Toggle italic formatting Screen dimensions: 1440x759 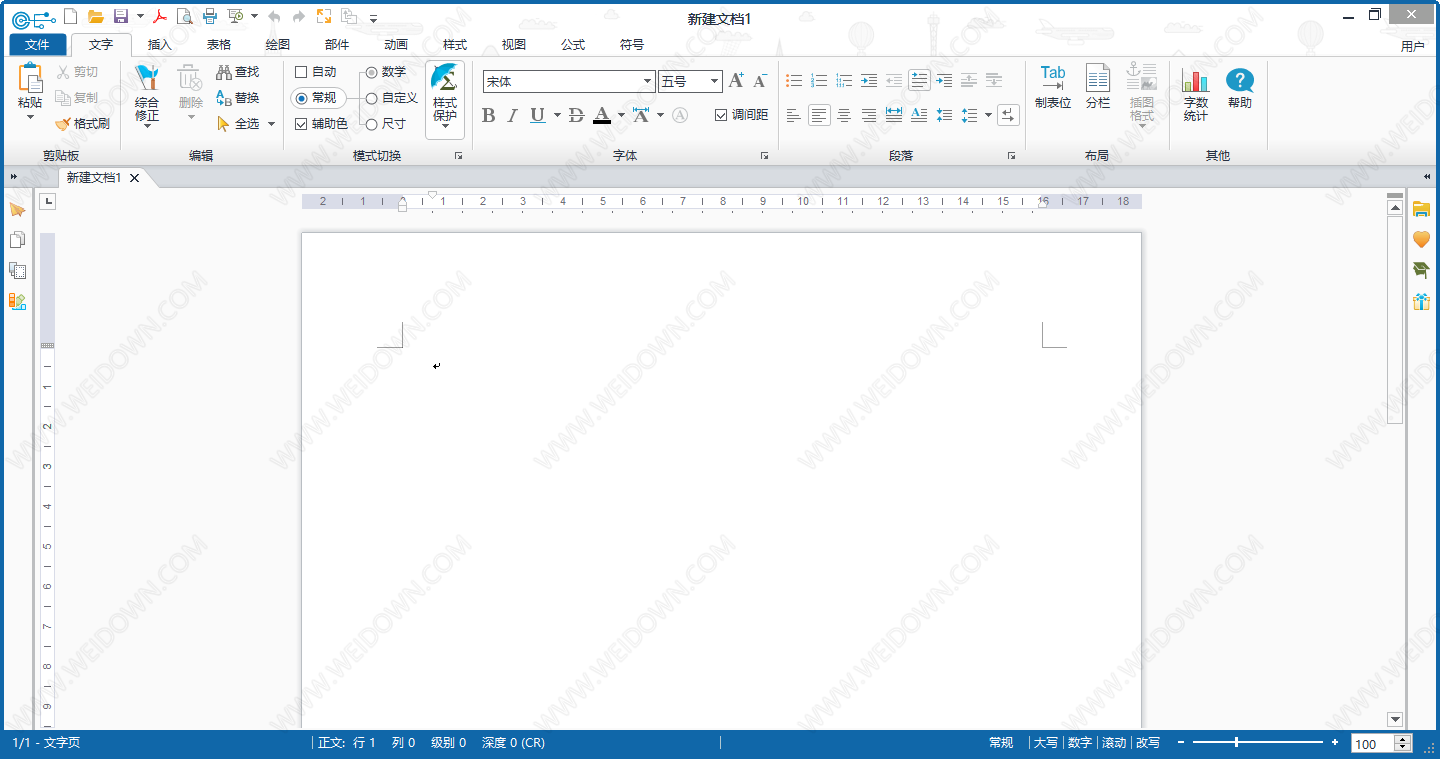pos(512,116)
